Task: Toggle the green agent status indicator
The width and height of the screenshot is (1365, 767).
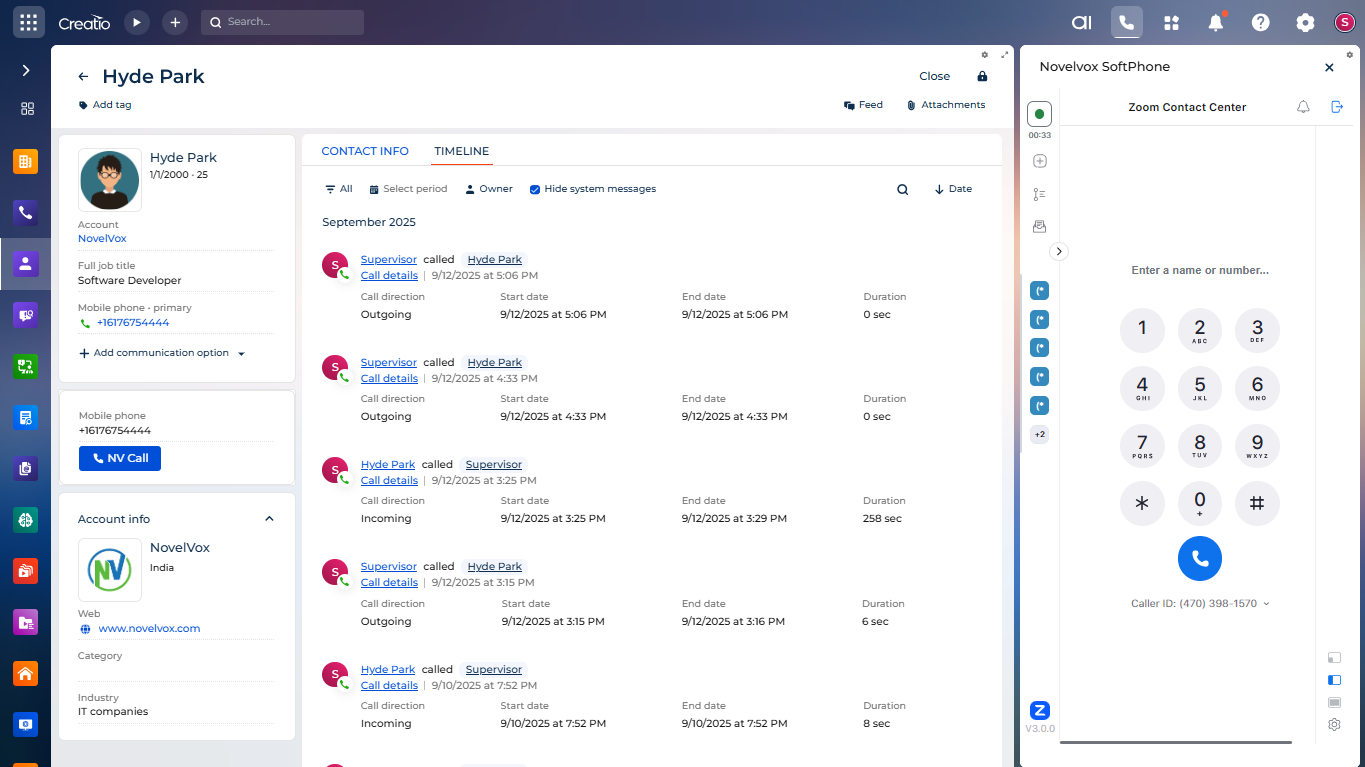Action: point(1039,114)
